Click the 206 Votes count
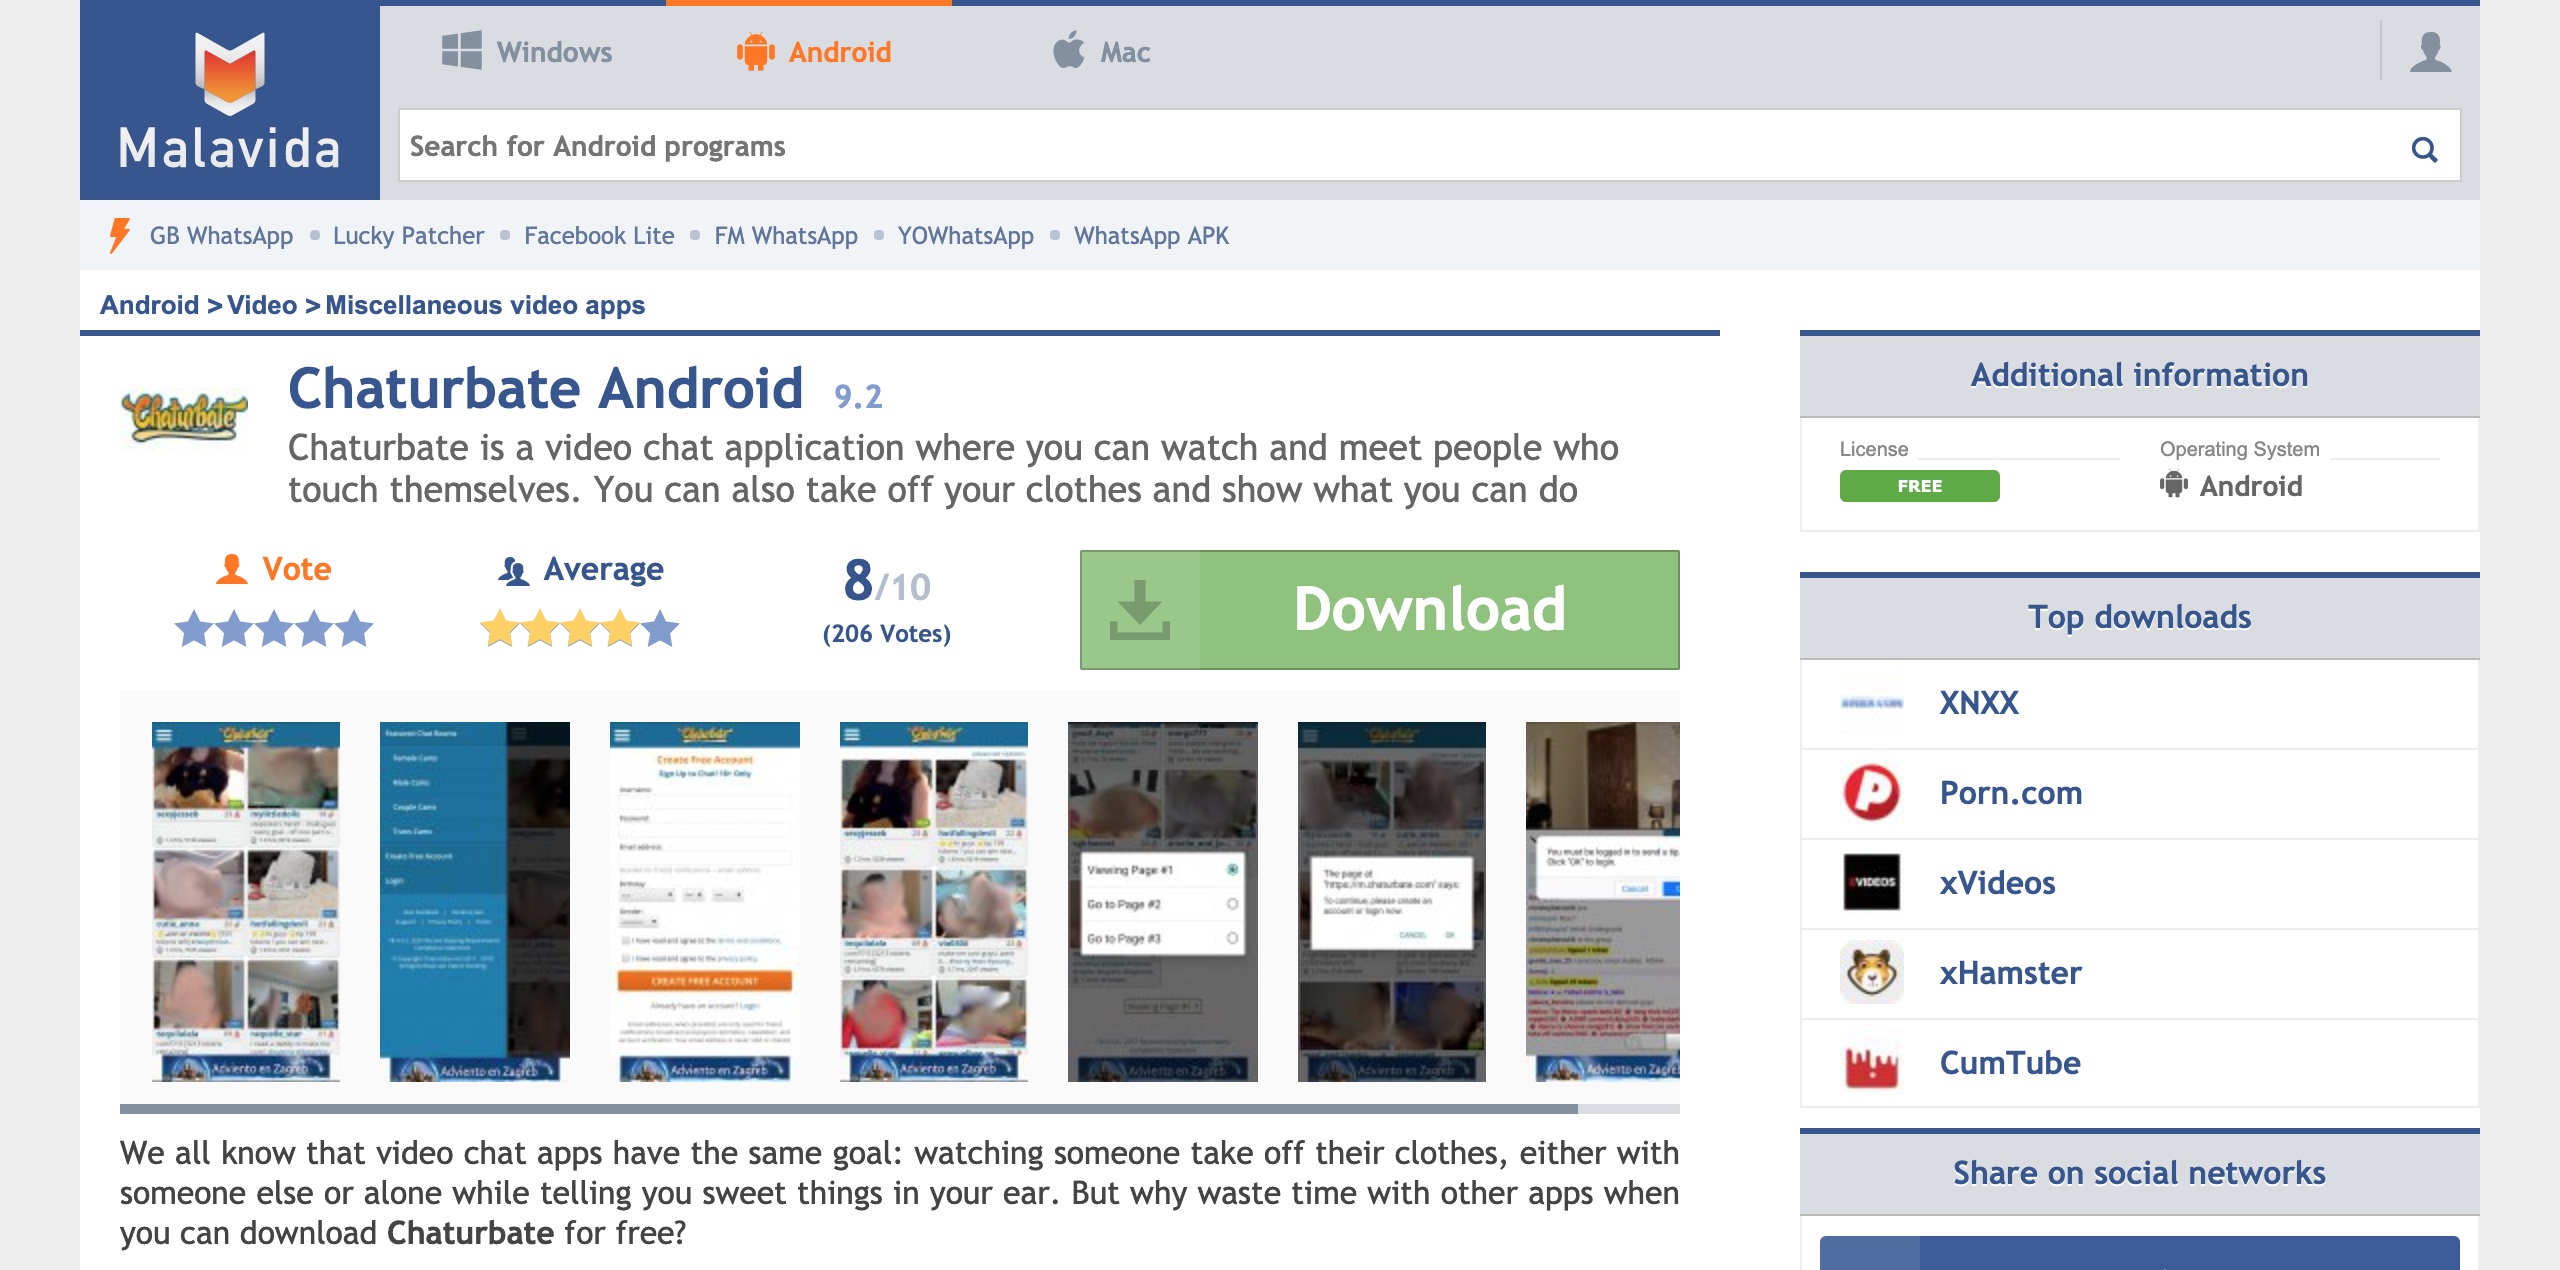Viewport: 2560px width, 1270px height. click(x=886, y=634)
